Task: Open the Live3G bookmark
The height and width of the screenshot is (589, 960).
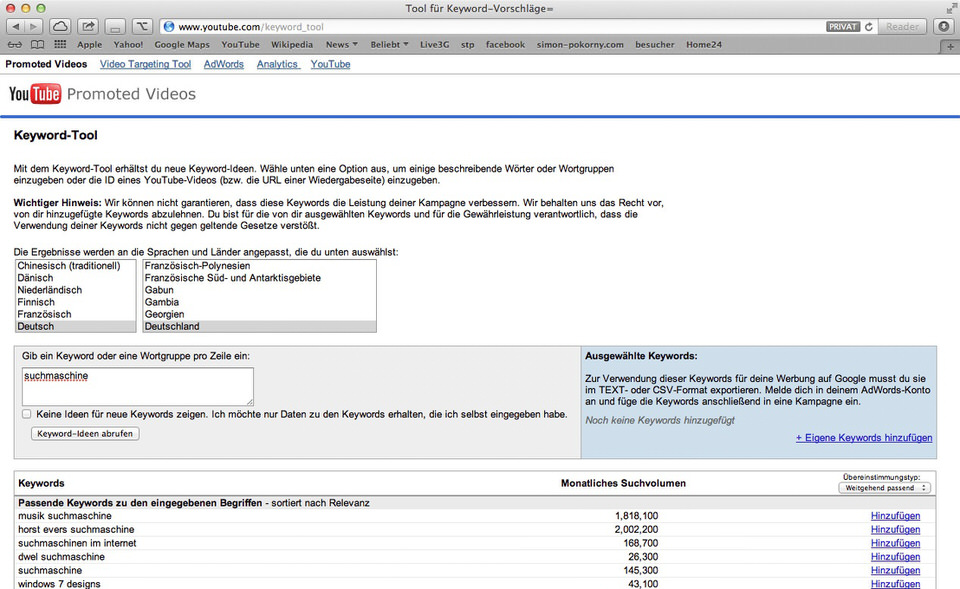Action: click(x=435, y=45)
